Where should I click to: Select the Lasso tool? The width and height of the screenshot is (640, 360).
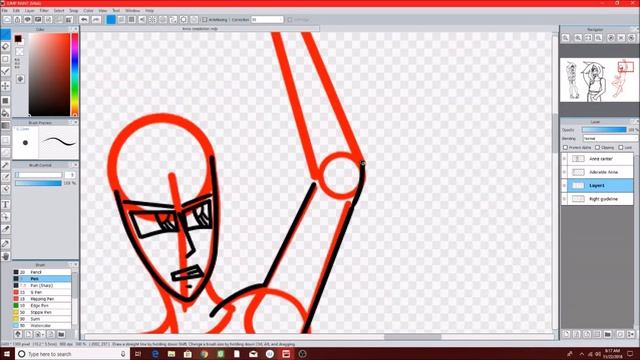tap(6, 153)
